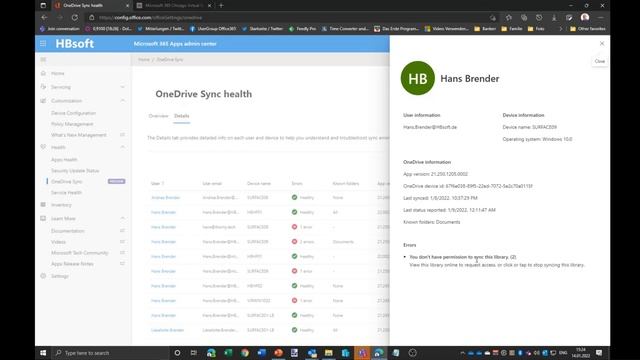Reload the page

coord(75,18)
